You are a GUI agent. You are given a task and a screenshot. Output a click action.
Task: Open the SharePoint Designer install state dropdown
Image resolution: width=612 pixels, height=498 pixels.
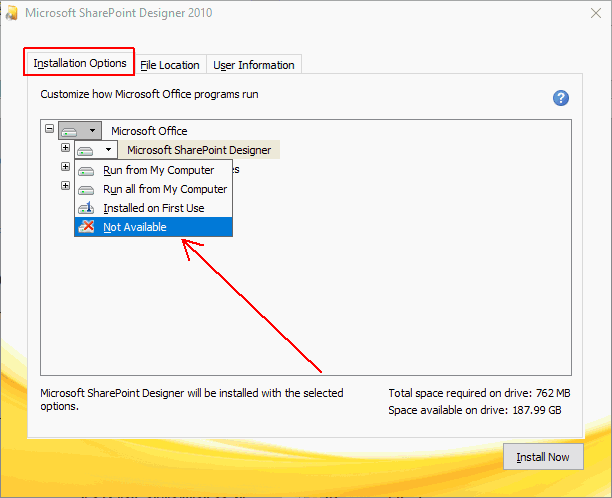(x=96, y=149)
